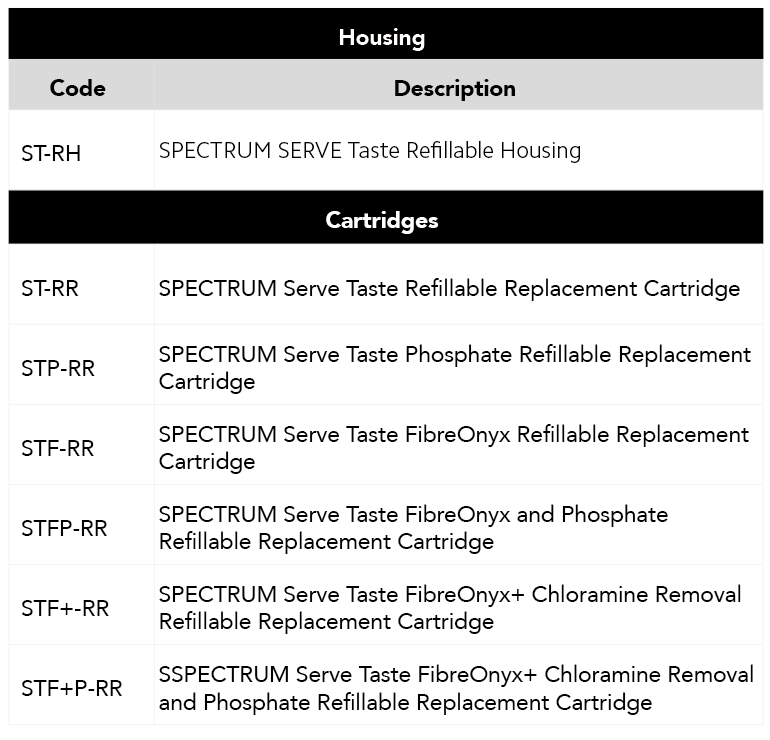The height and width of the screenshot is (740, 770).
Task: Click the word SERVE in housing row
Action: [311, 151]
